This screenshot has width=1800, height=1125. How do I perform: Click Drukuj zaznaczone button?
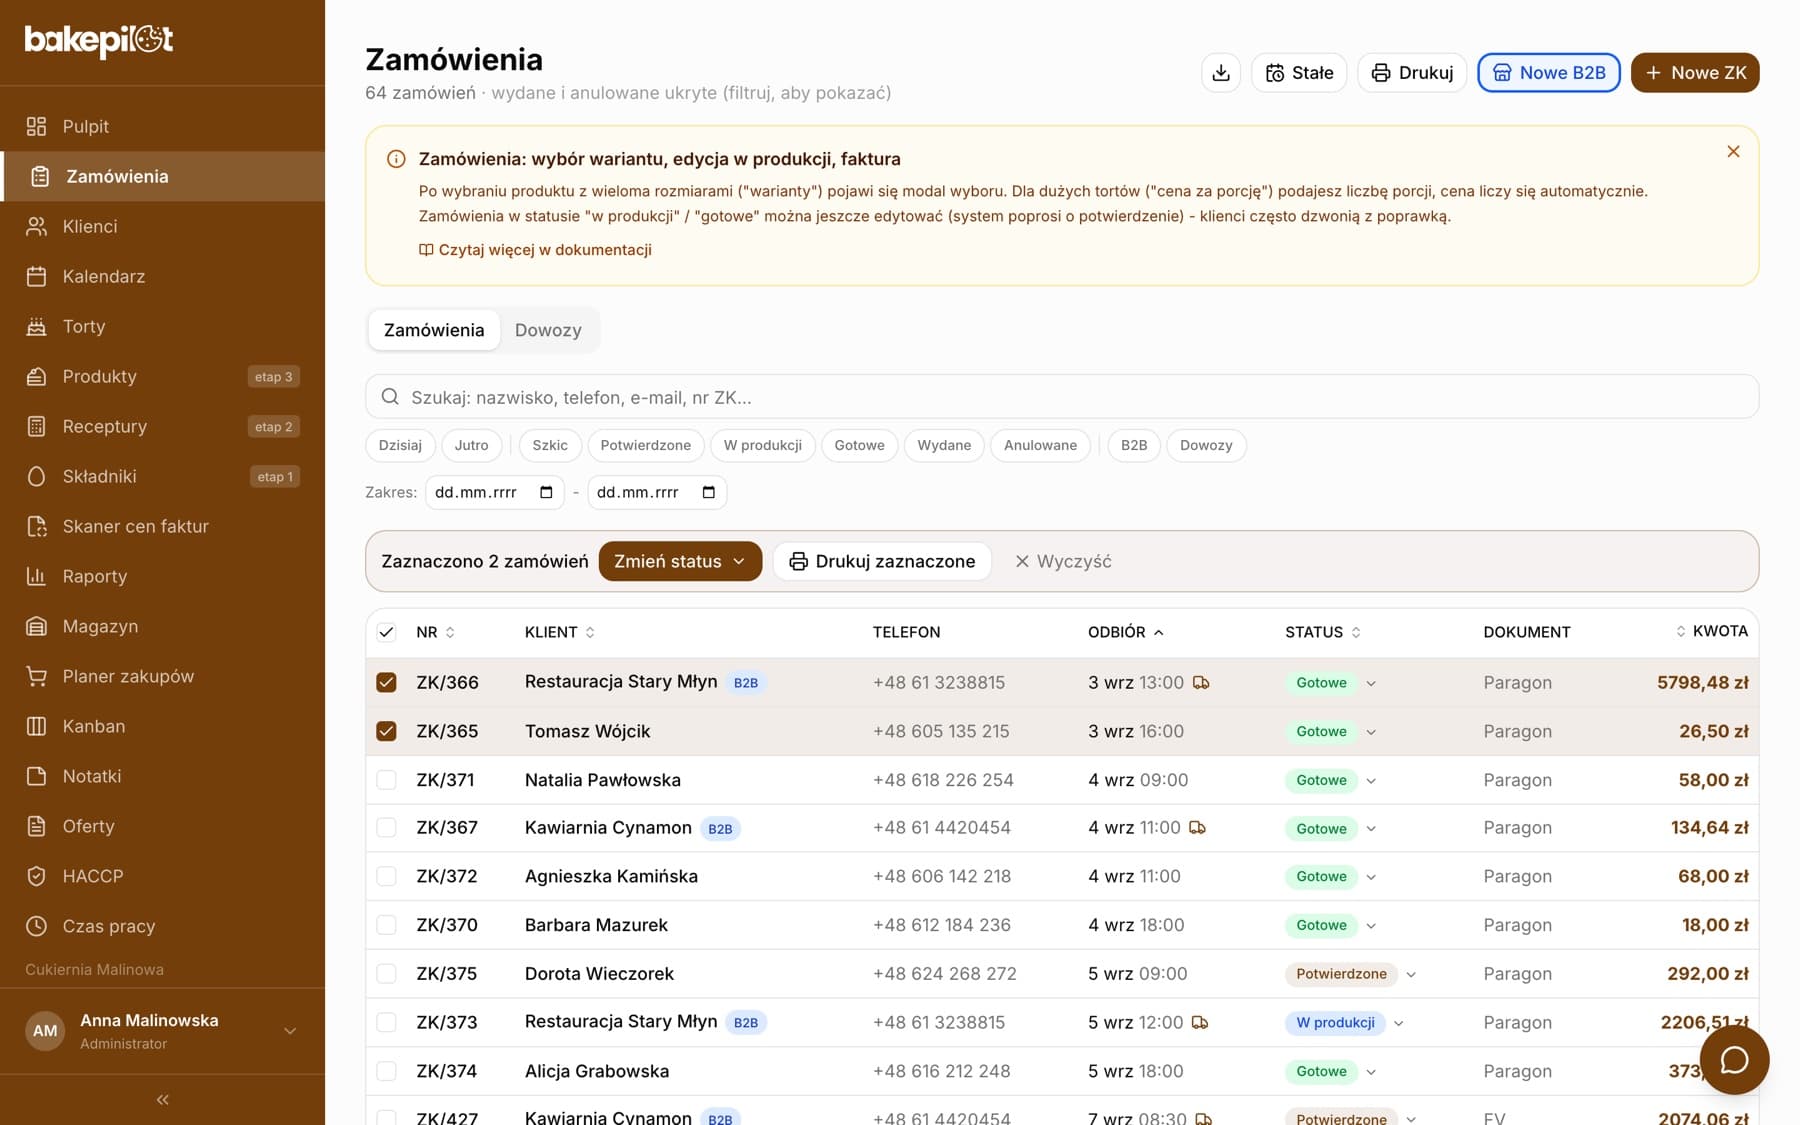[882, 562]
